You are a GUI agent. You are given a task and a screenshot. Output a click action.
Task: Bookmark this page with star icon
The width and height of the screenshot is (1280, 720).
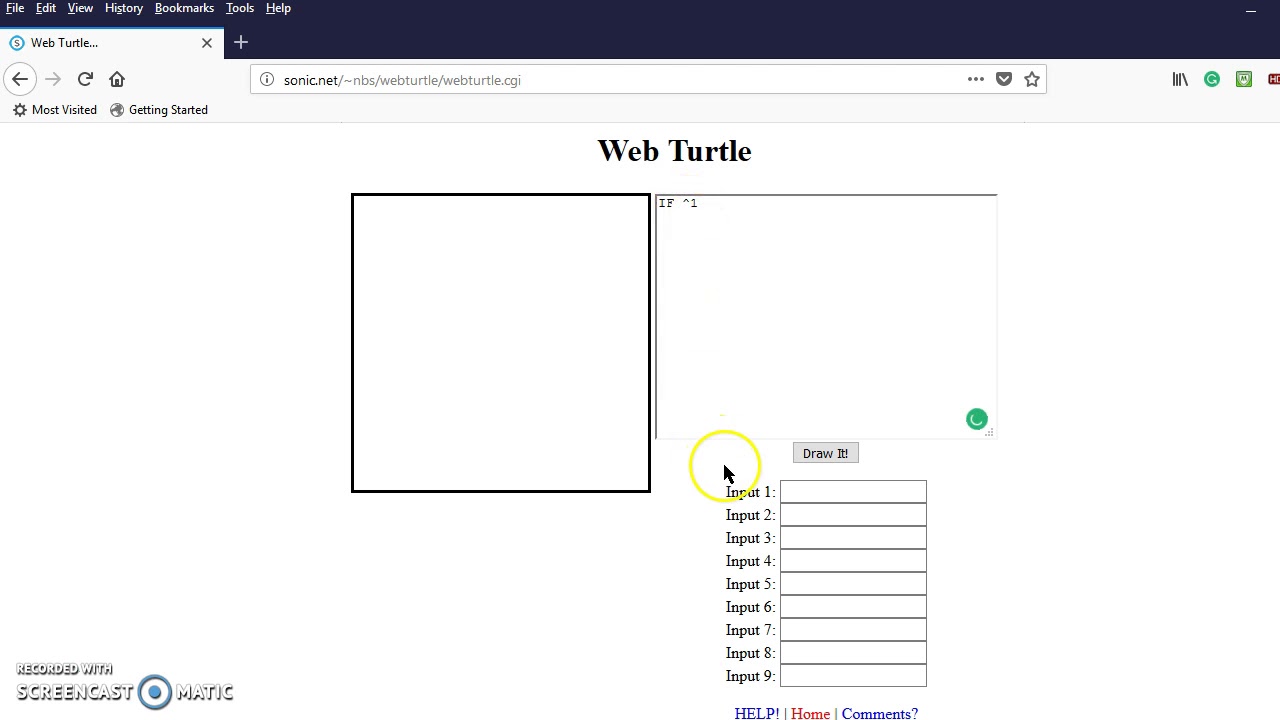click(1032, 79)
